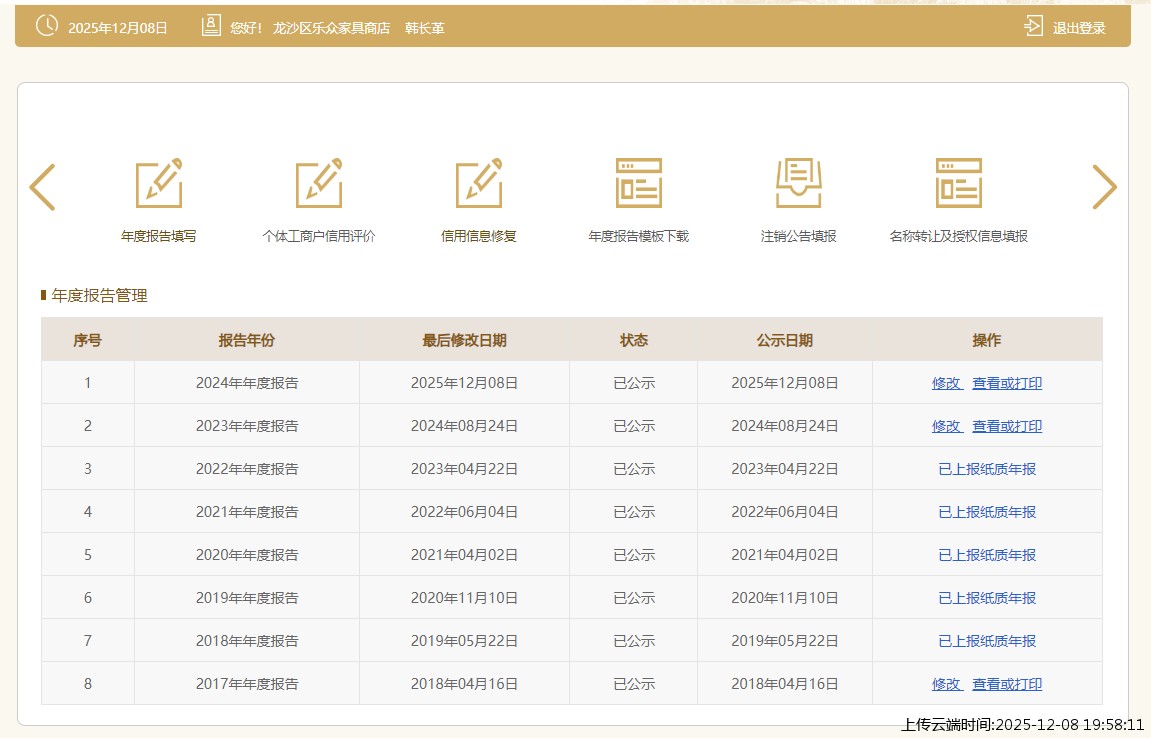
Task: Click 已上报纸质年报 for the 2022 report
Action: 987,469
